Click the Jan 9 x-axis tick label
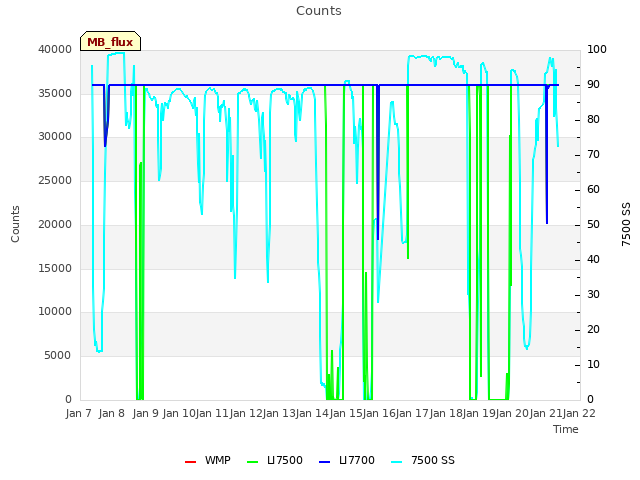 (146, 413)
